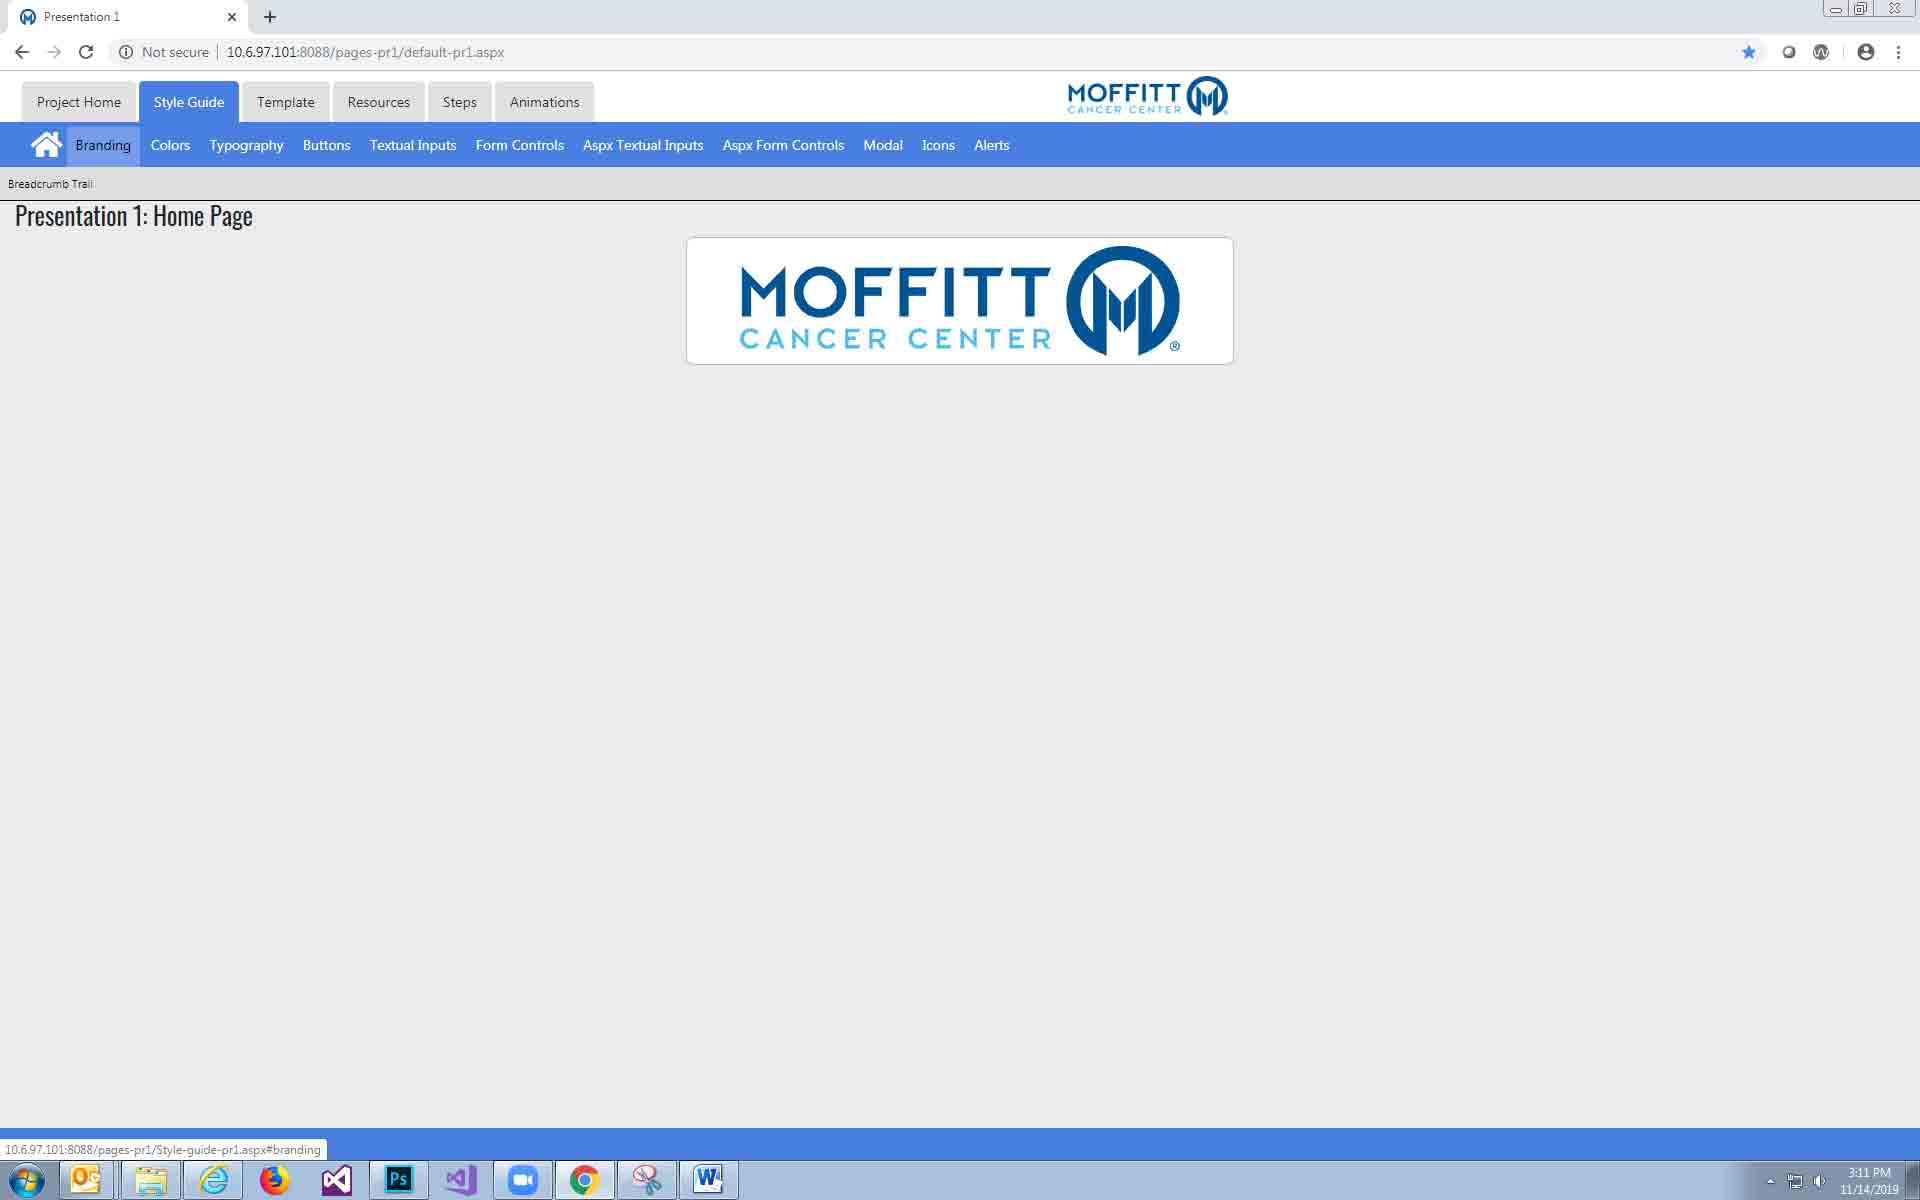Click the site info Not secure icon
The image size is (1920, 1200).
[x=126, y=52]
